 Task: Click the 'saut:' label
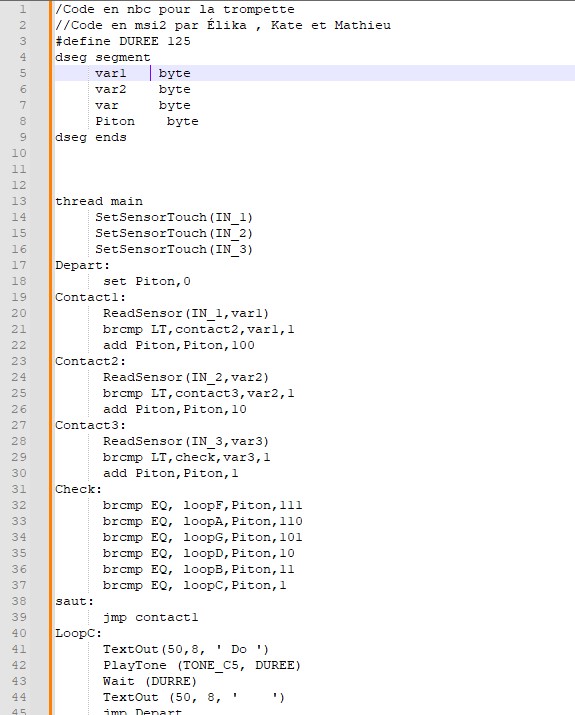[x=74, y=601]
